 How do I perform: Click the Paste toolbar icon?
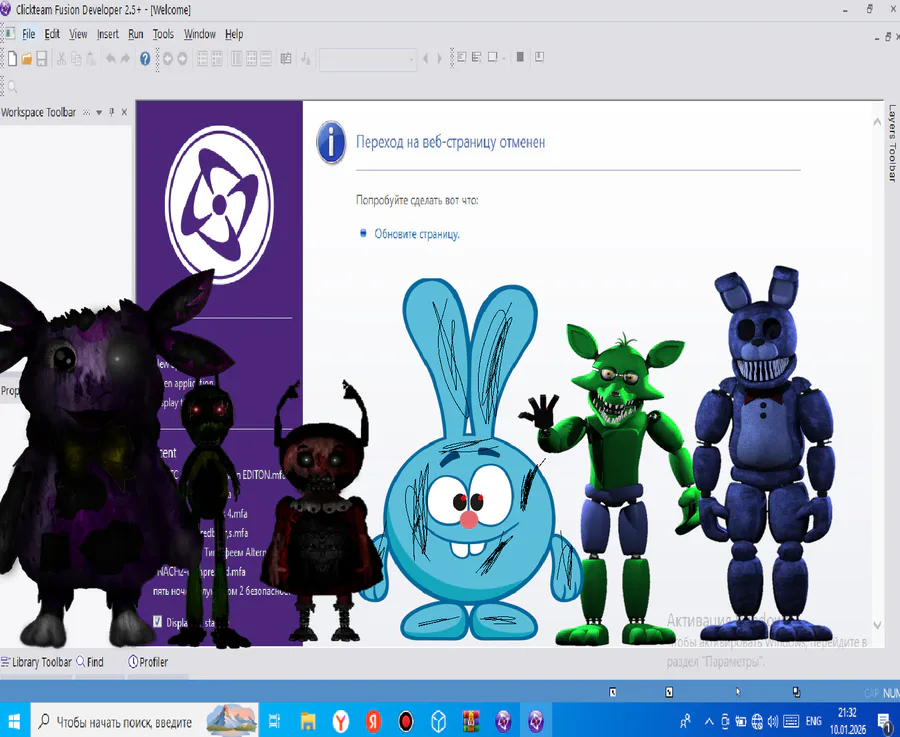[x=91, y=59]
